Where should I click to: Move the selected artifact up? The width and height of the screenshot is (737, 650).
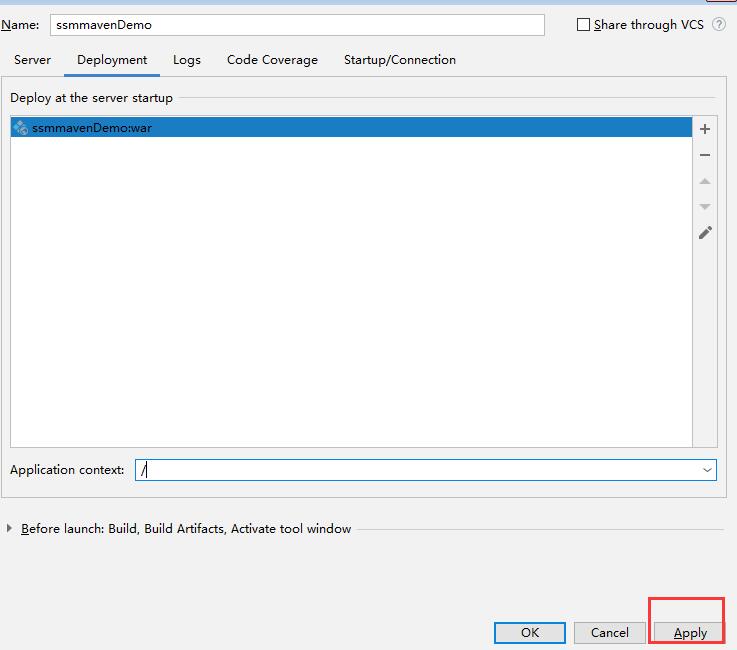[x=705, y=181]
